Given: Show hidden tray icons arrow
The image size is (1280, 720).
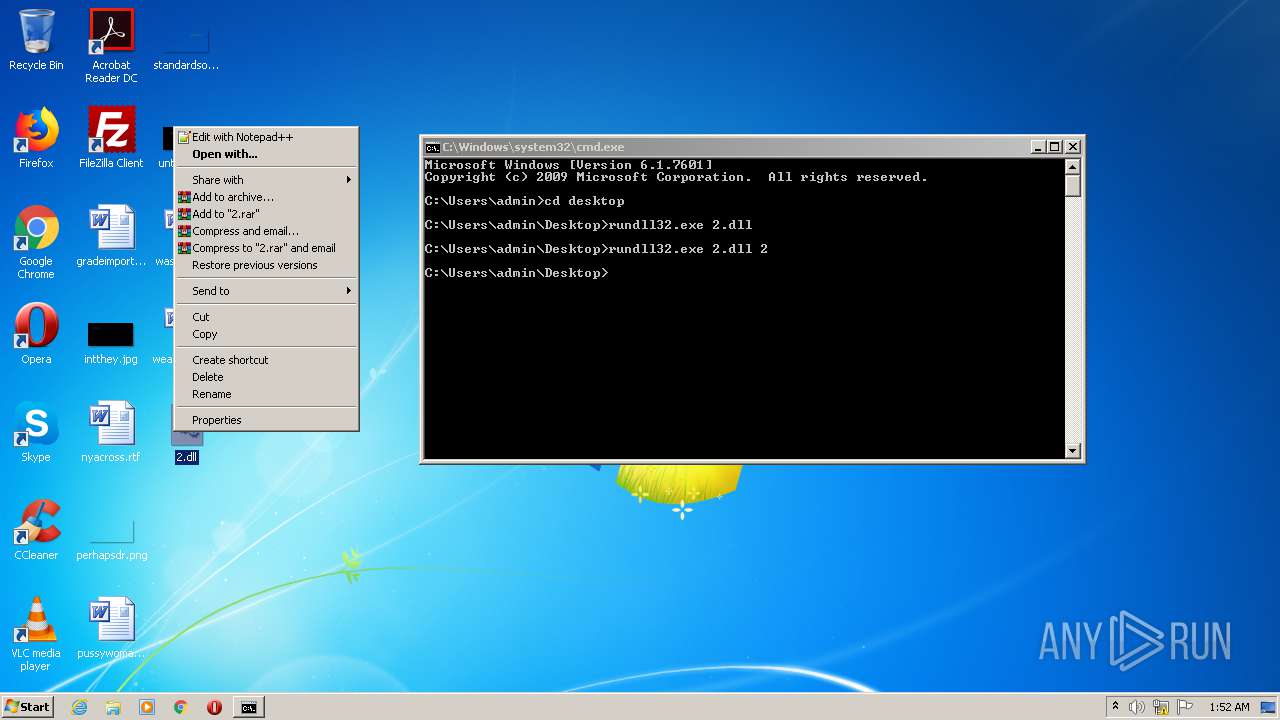Looking at the screenshot, I should tap(1115, 707).
